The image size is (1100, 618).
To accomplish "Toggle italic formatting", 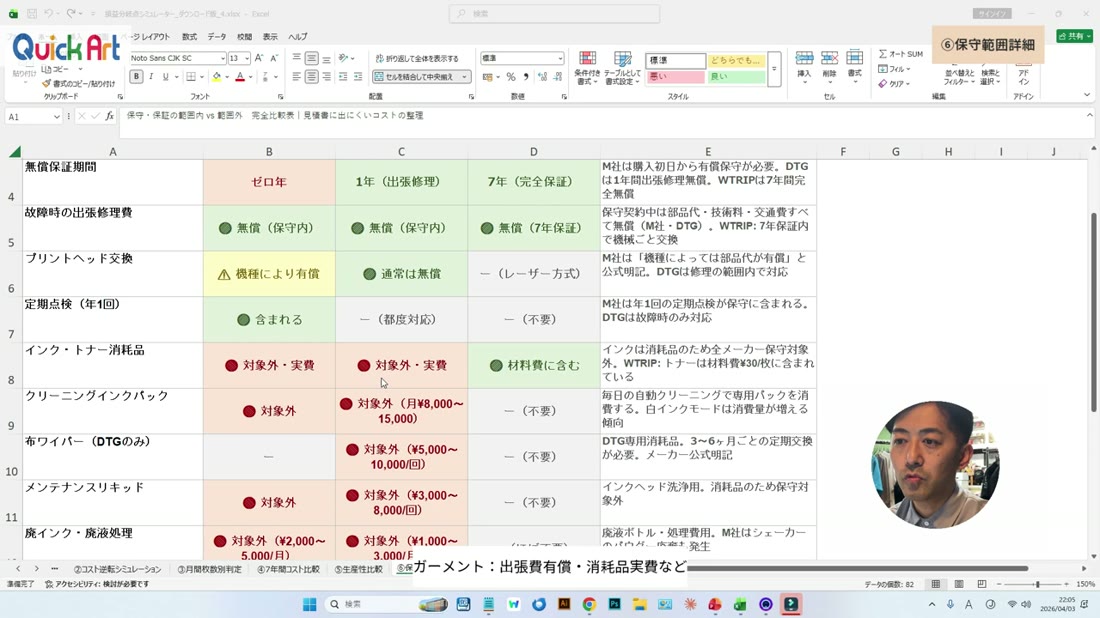I will (151, 76).
